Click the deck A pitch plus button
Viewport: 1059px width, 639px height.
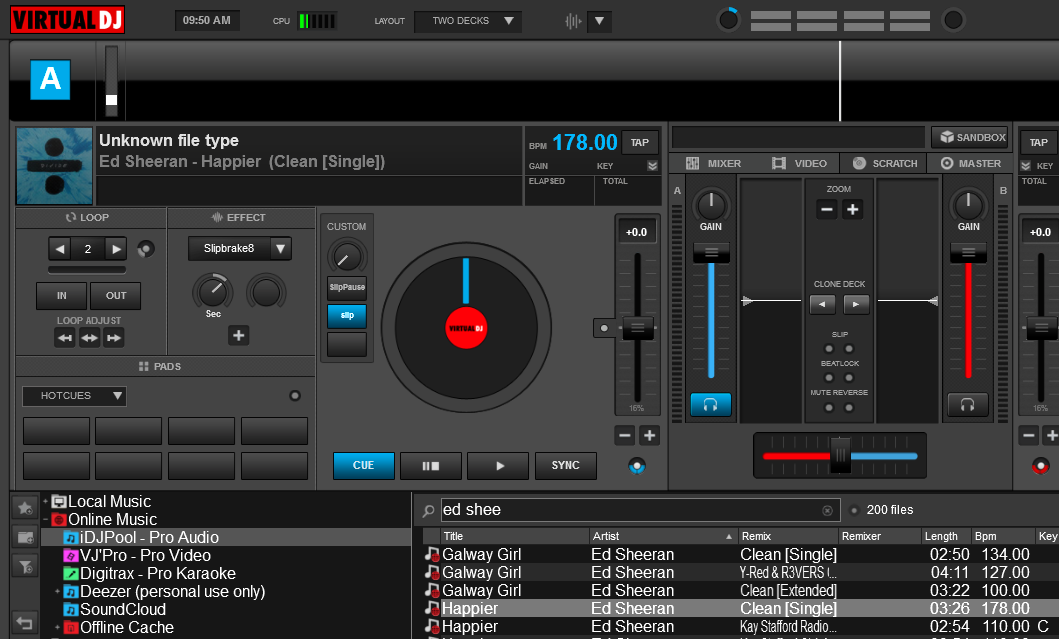point(650,436)
